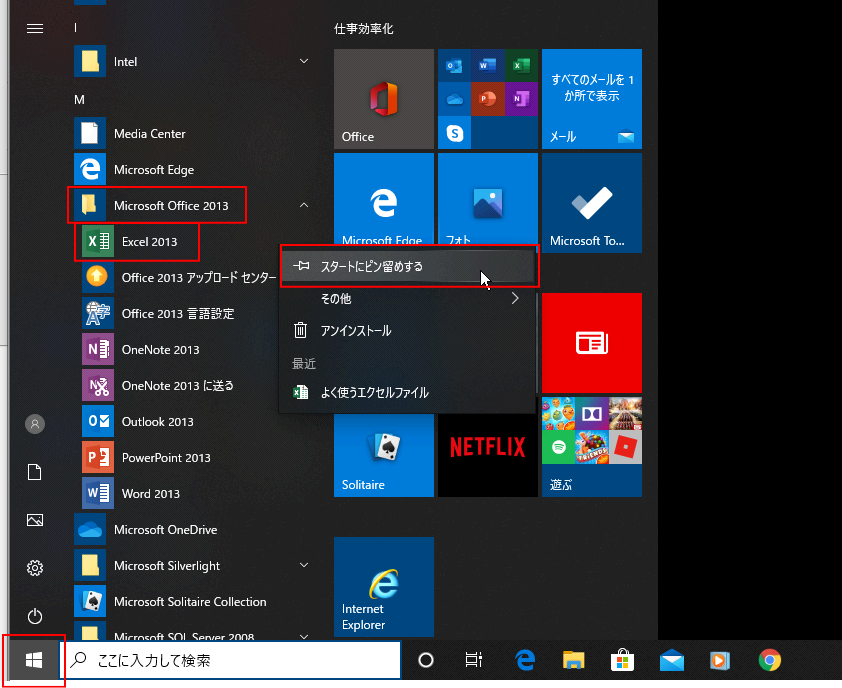Screen dimensions: 842x688
Task: Collapse the Microsoft Office 2013 folder
Action: pyautogui.click(x=304, y=205)
